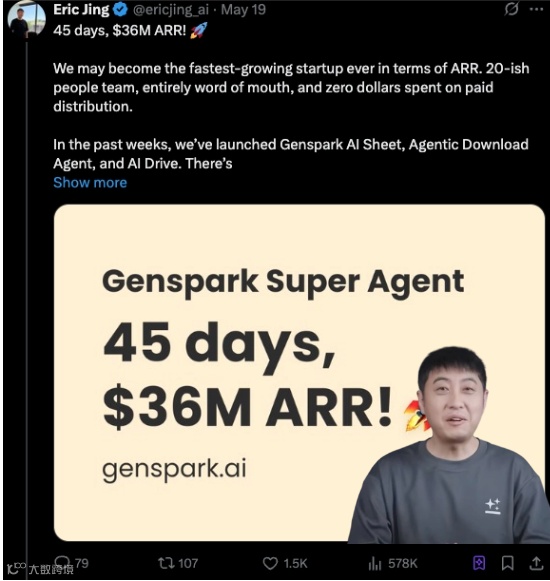The height and width of the screenshot is (581, 550).
Task: Open the Genspark Super Agent media card
Action: 299,373
